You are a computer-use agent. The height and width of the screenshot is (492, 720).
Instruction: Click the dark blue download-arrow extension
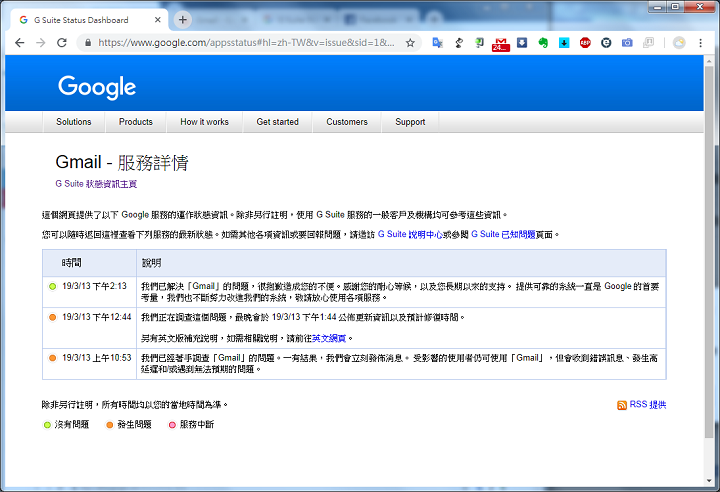pyautogui.click(x=522, y=43)
